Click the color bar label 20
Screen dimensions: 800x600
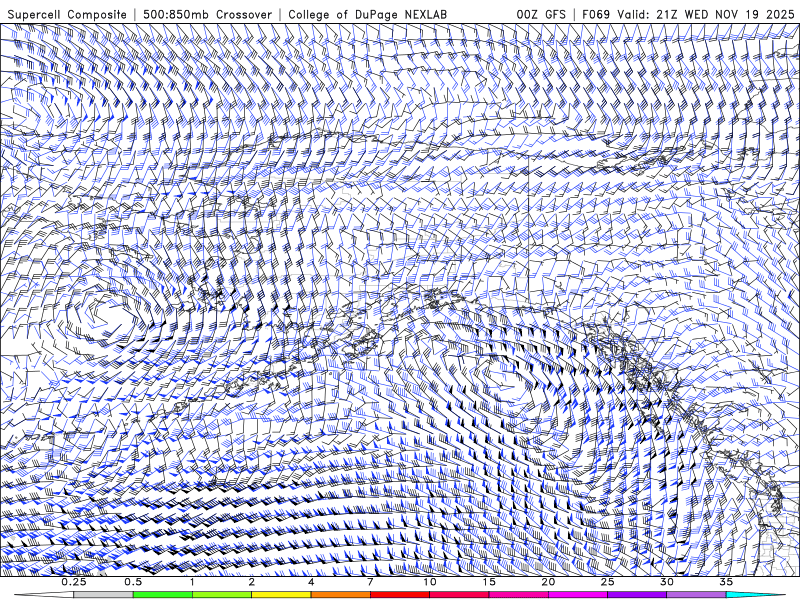click(548, 582)
